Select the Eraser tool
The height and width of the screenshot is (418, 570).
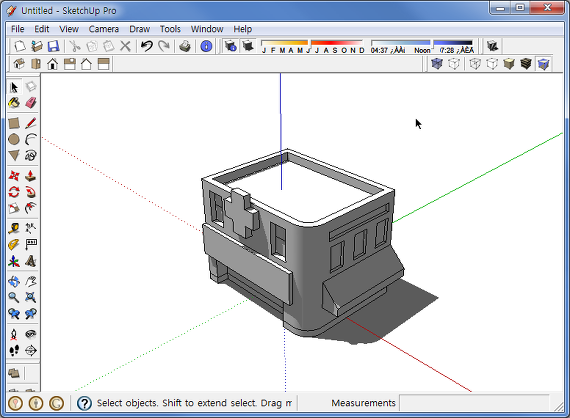point(31,103)
